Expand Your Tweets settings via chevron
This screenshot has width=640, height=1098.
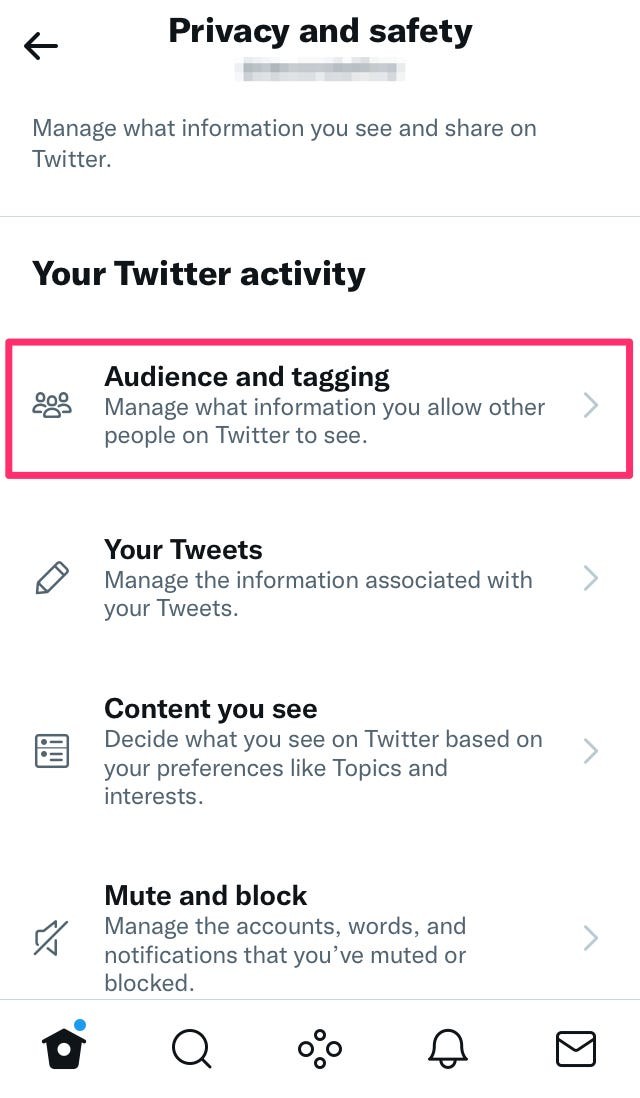(x=591, y=578)
